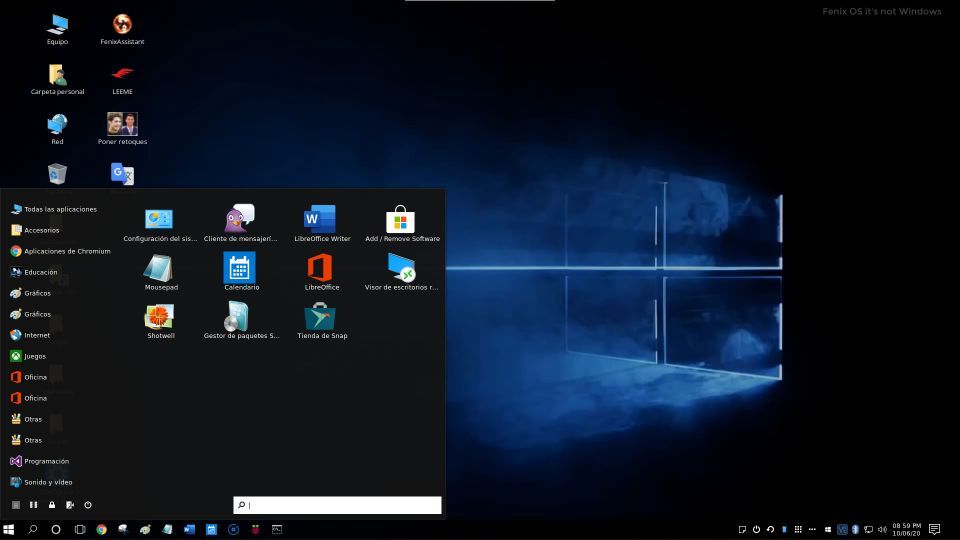960x540 pixels.
Task: Select the Accesorios category
Action: click(35, 230)
